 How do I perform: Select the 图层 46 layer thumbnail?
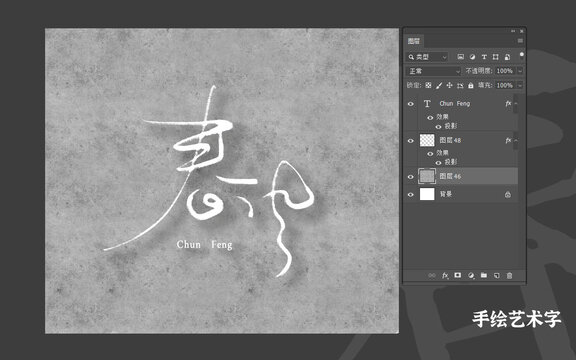(x=427, y=176)
